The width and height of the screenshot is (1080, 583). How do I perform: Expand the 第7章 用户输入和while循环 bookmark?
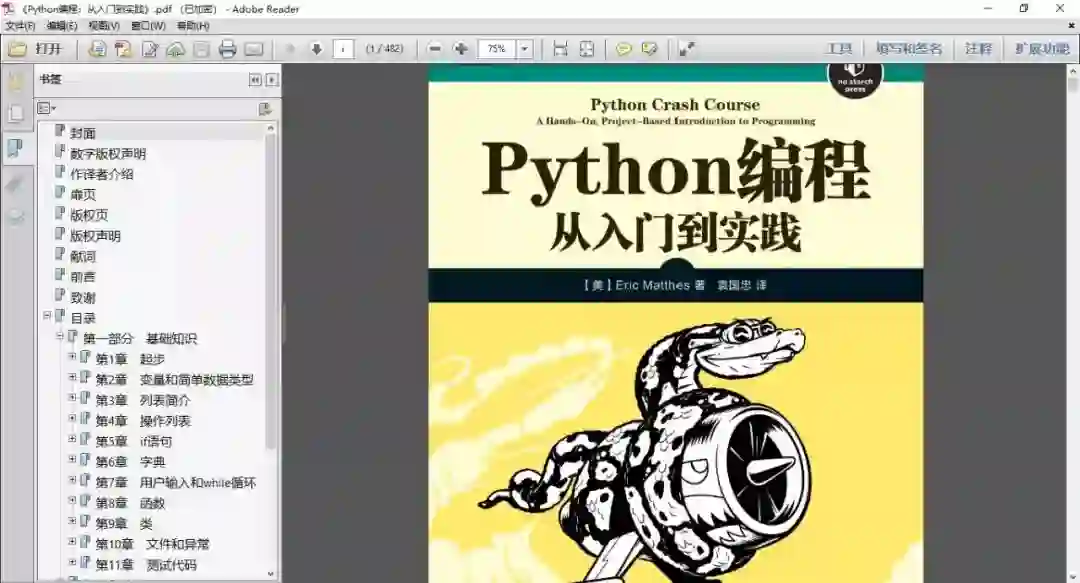tap(72, 480)
